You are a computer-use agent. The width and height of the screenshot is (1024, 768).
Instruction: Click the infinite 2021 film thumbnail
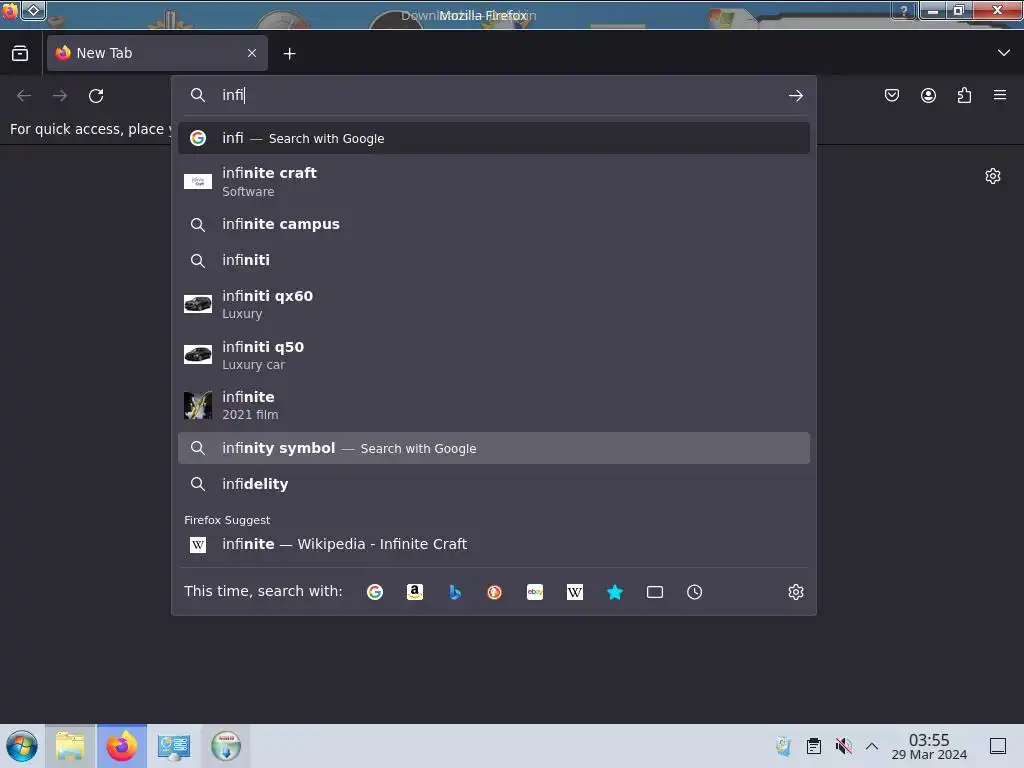tap(198, 405)
